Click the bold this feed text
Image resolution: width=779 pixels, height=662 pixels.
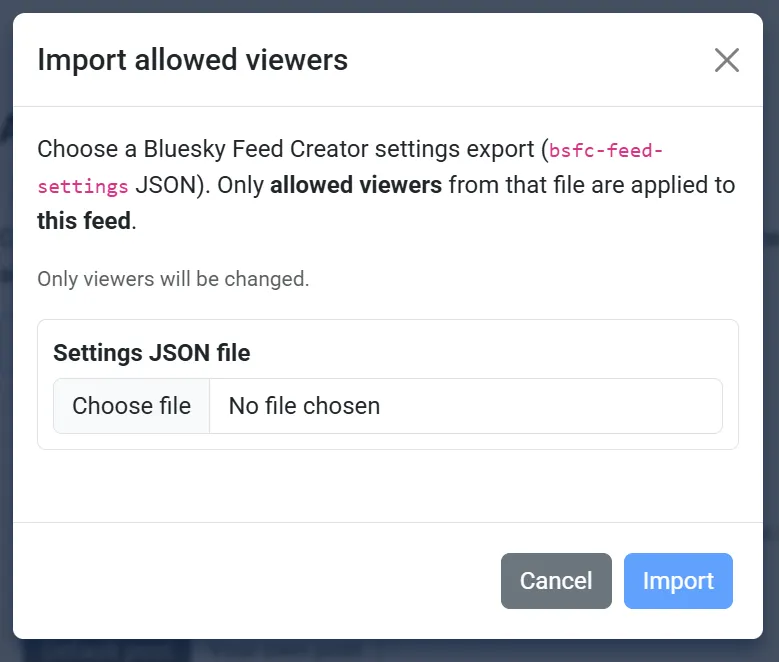click(84, 221)
